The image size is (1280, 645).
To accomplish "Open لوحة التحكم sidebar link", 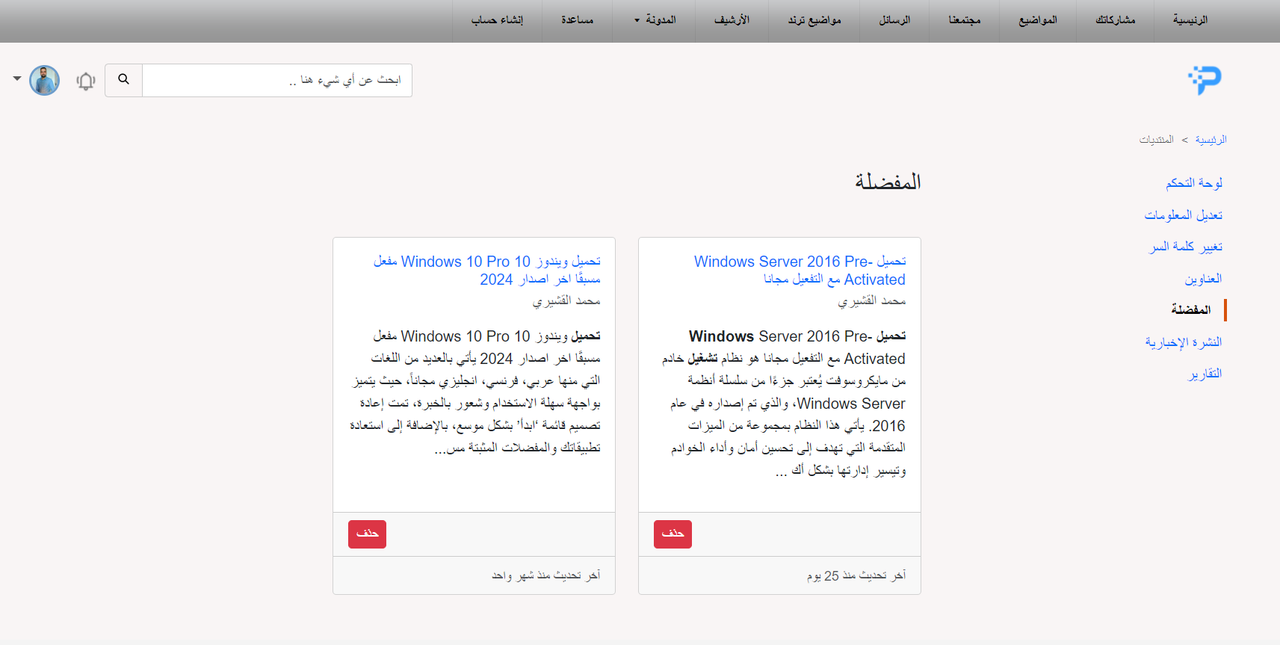I will [x=1194, y=184].
